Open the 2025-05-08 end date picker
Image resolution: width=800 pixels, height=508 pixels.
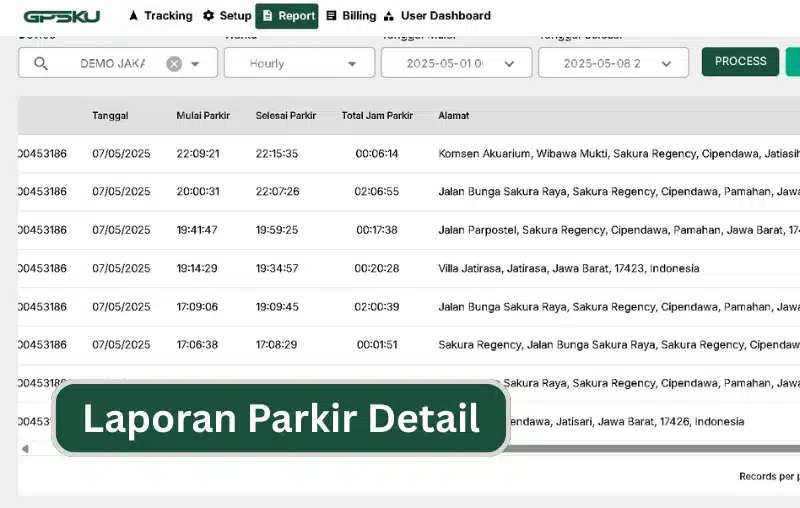tap(613, 63)
